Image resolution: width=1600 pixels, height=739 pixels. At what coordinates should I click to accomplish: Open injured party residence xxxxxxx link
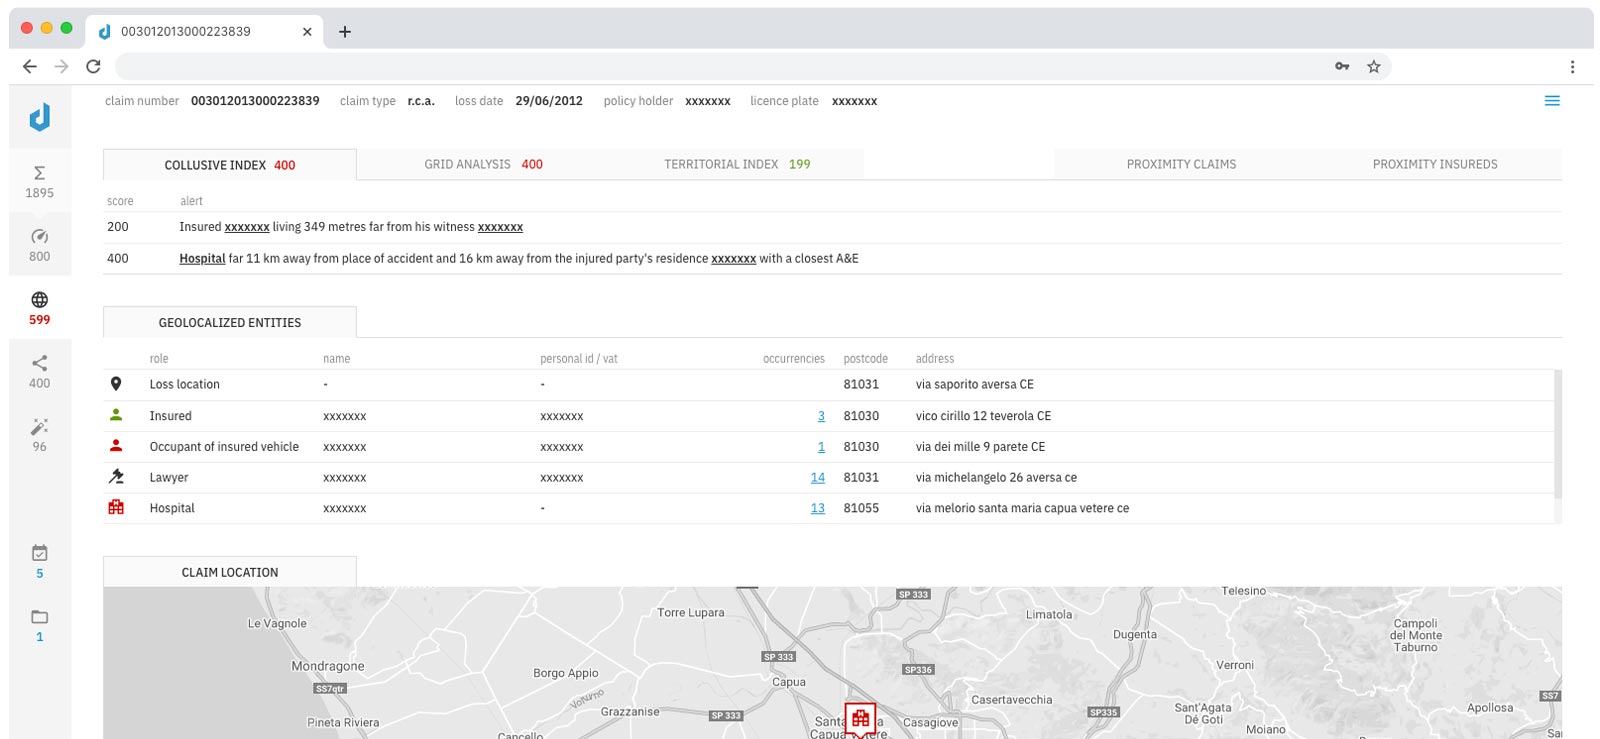click(x=733, y=258)
